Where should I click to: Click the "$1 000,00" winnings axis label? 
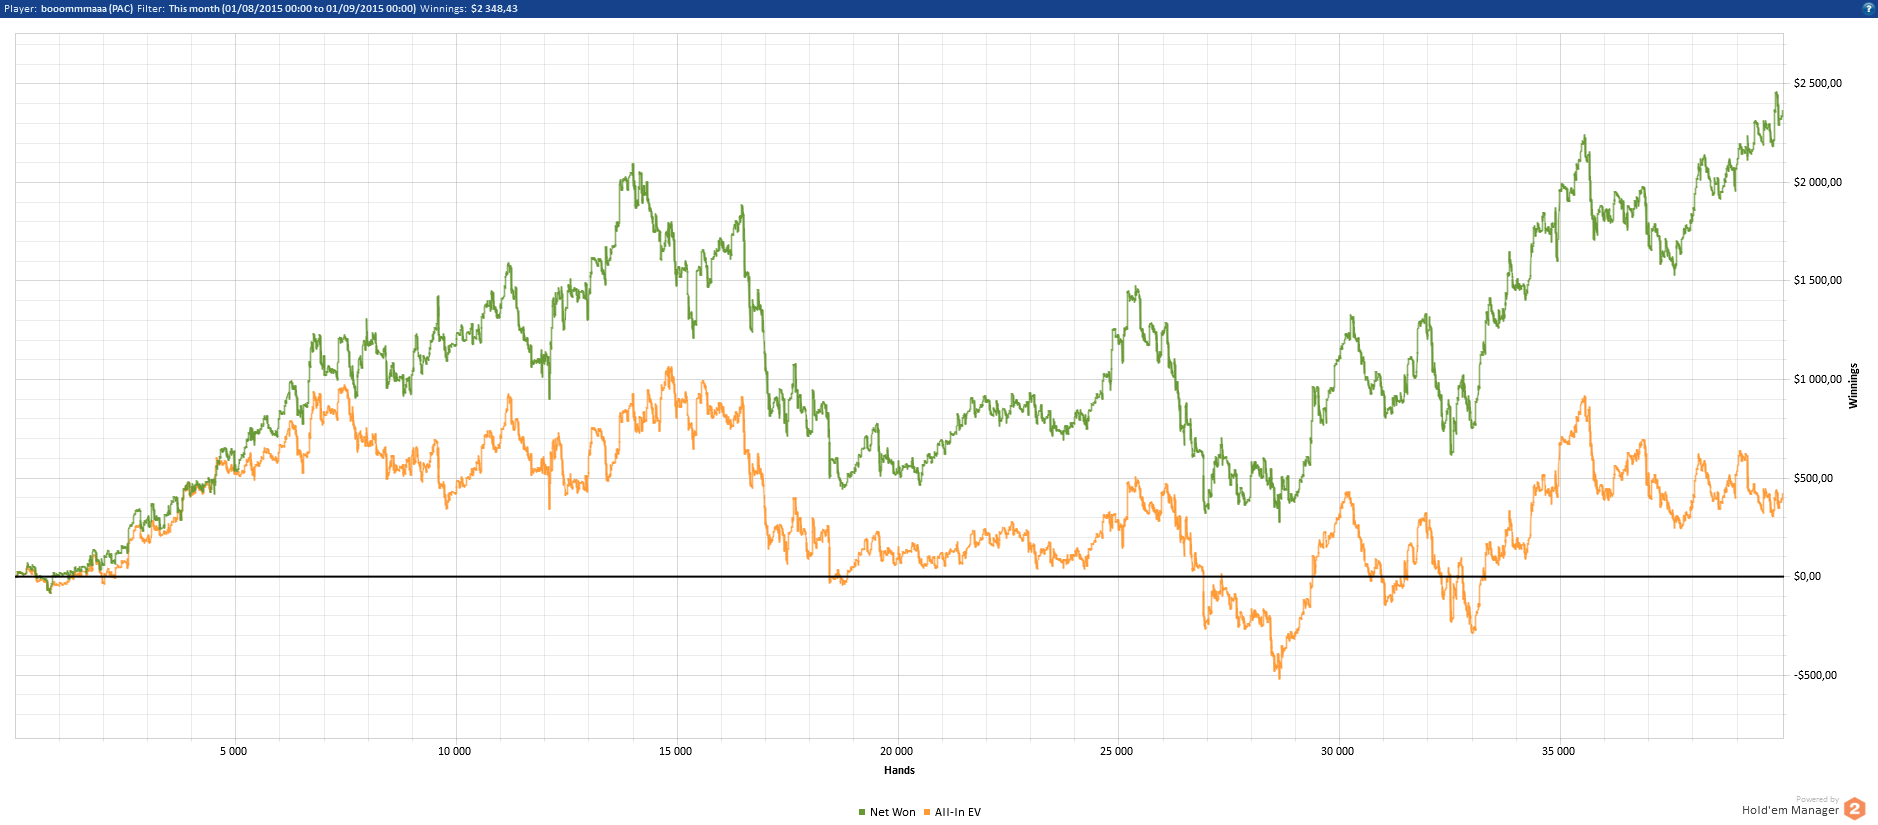coord(1818,379)
